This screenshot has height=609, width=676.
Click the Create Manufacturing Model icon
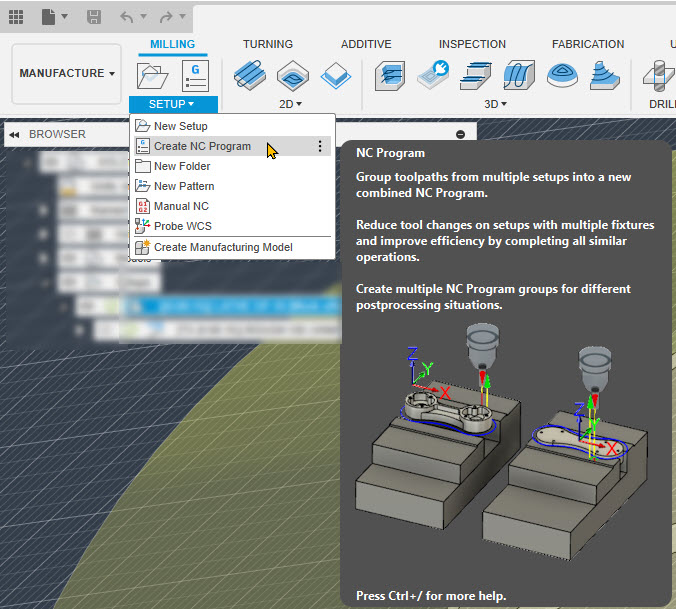point(142,247)
